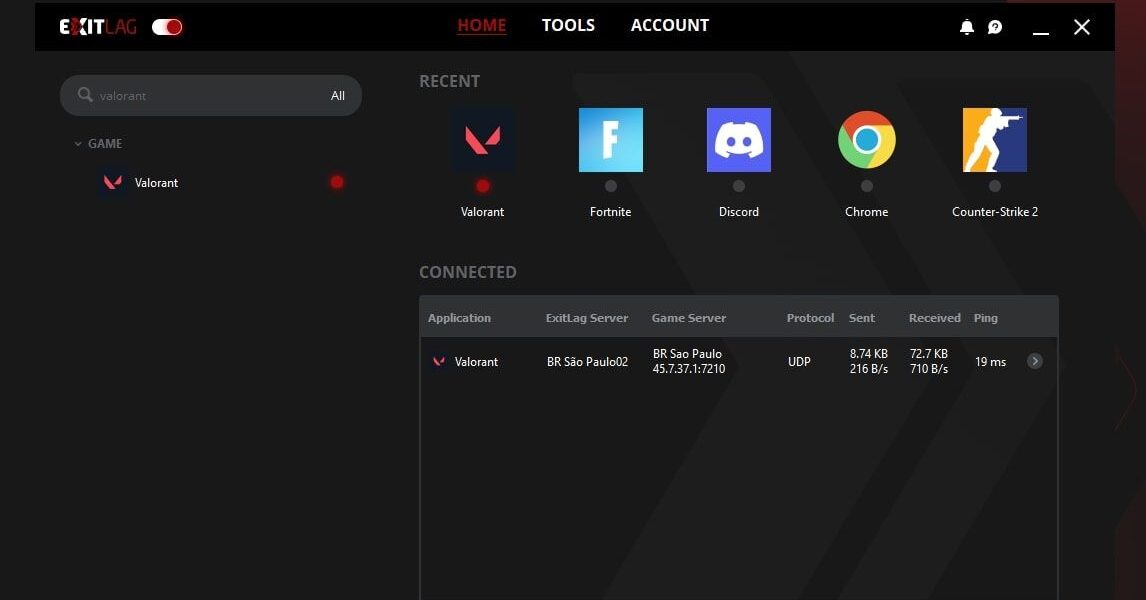The image size is (1146, 600).
Task: Switch to the TOOLS tab
Action: [568, 26]
